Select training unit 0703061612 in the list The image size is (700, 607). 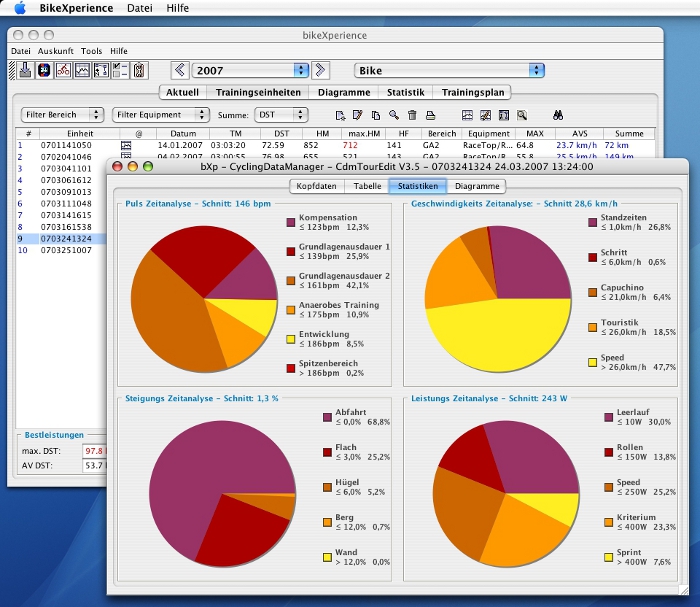(67, 180)
